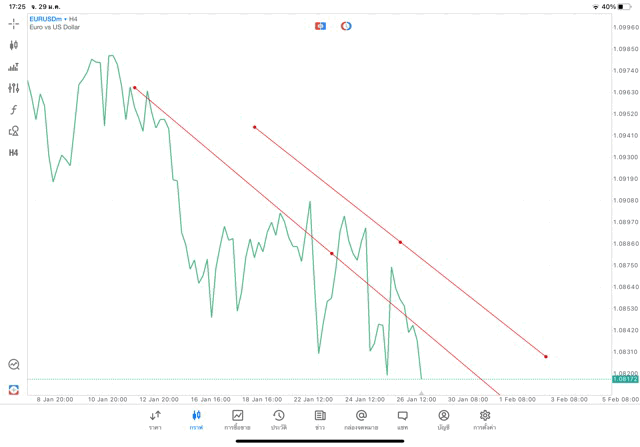The image size is (640, 447).
Task: Toggle the circular red-blue trade icon
Action: [x=346, y=25]
